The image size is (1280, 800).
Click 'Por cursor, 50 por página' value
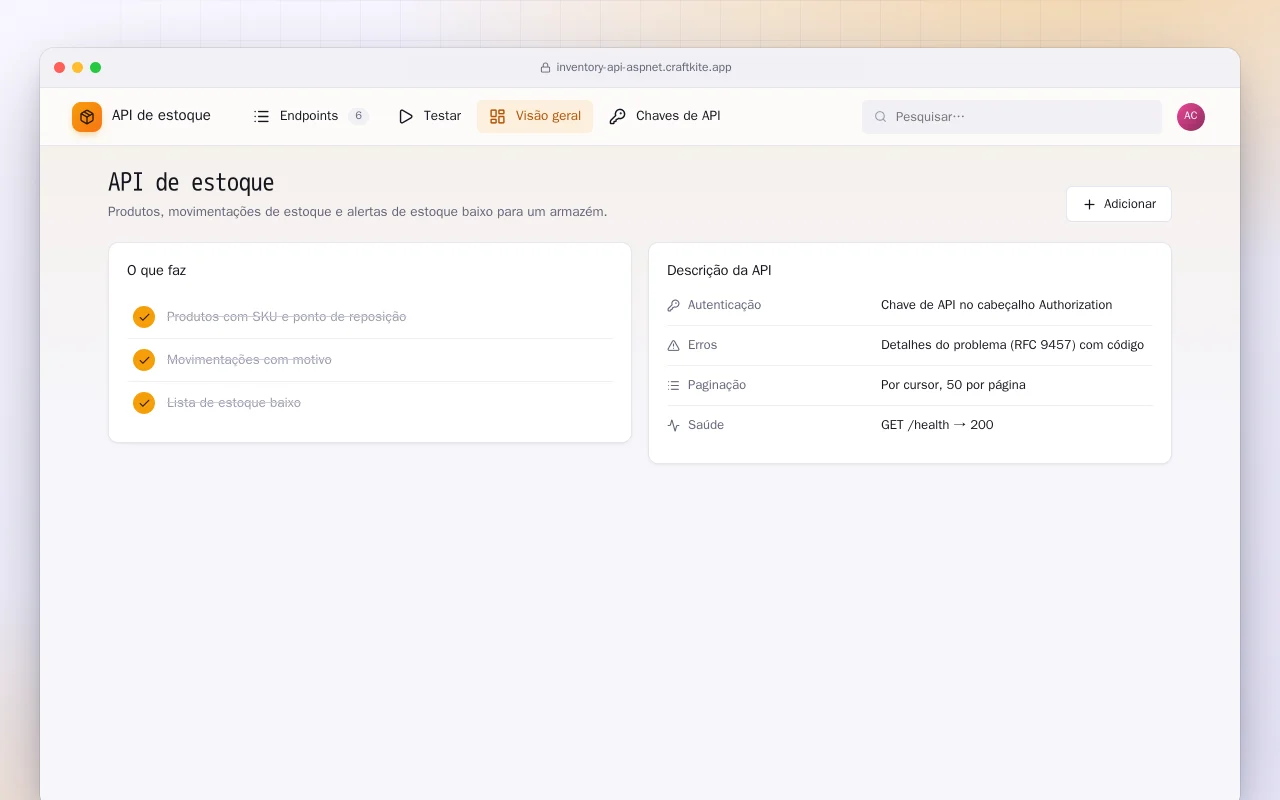[x=953, y=385]
